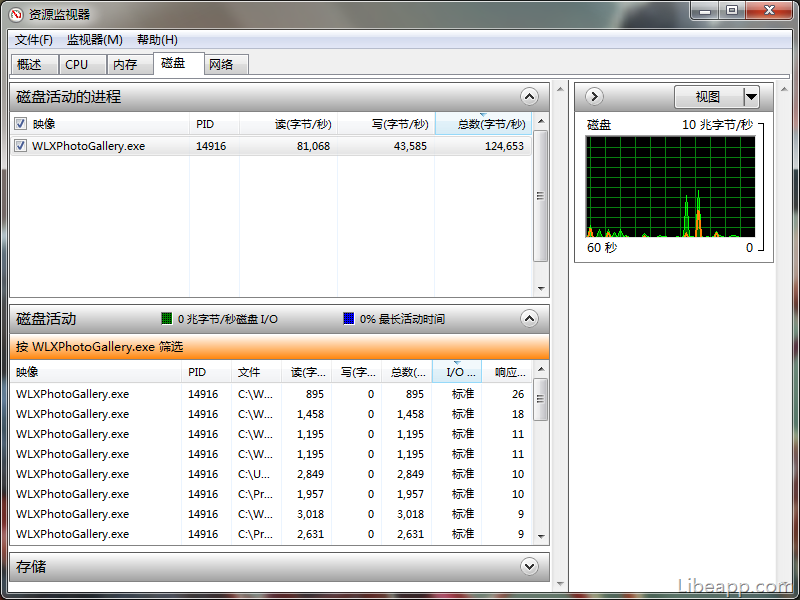Click the 映像 header in disk activity table

coord(95,372)
